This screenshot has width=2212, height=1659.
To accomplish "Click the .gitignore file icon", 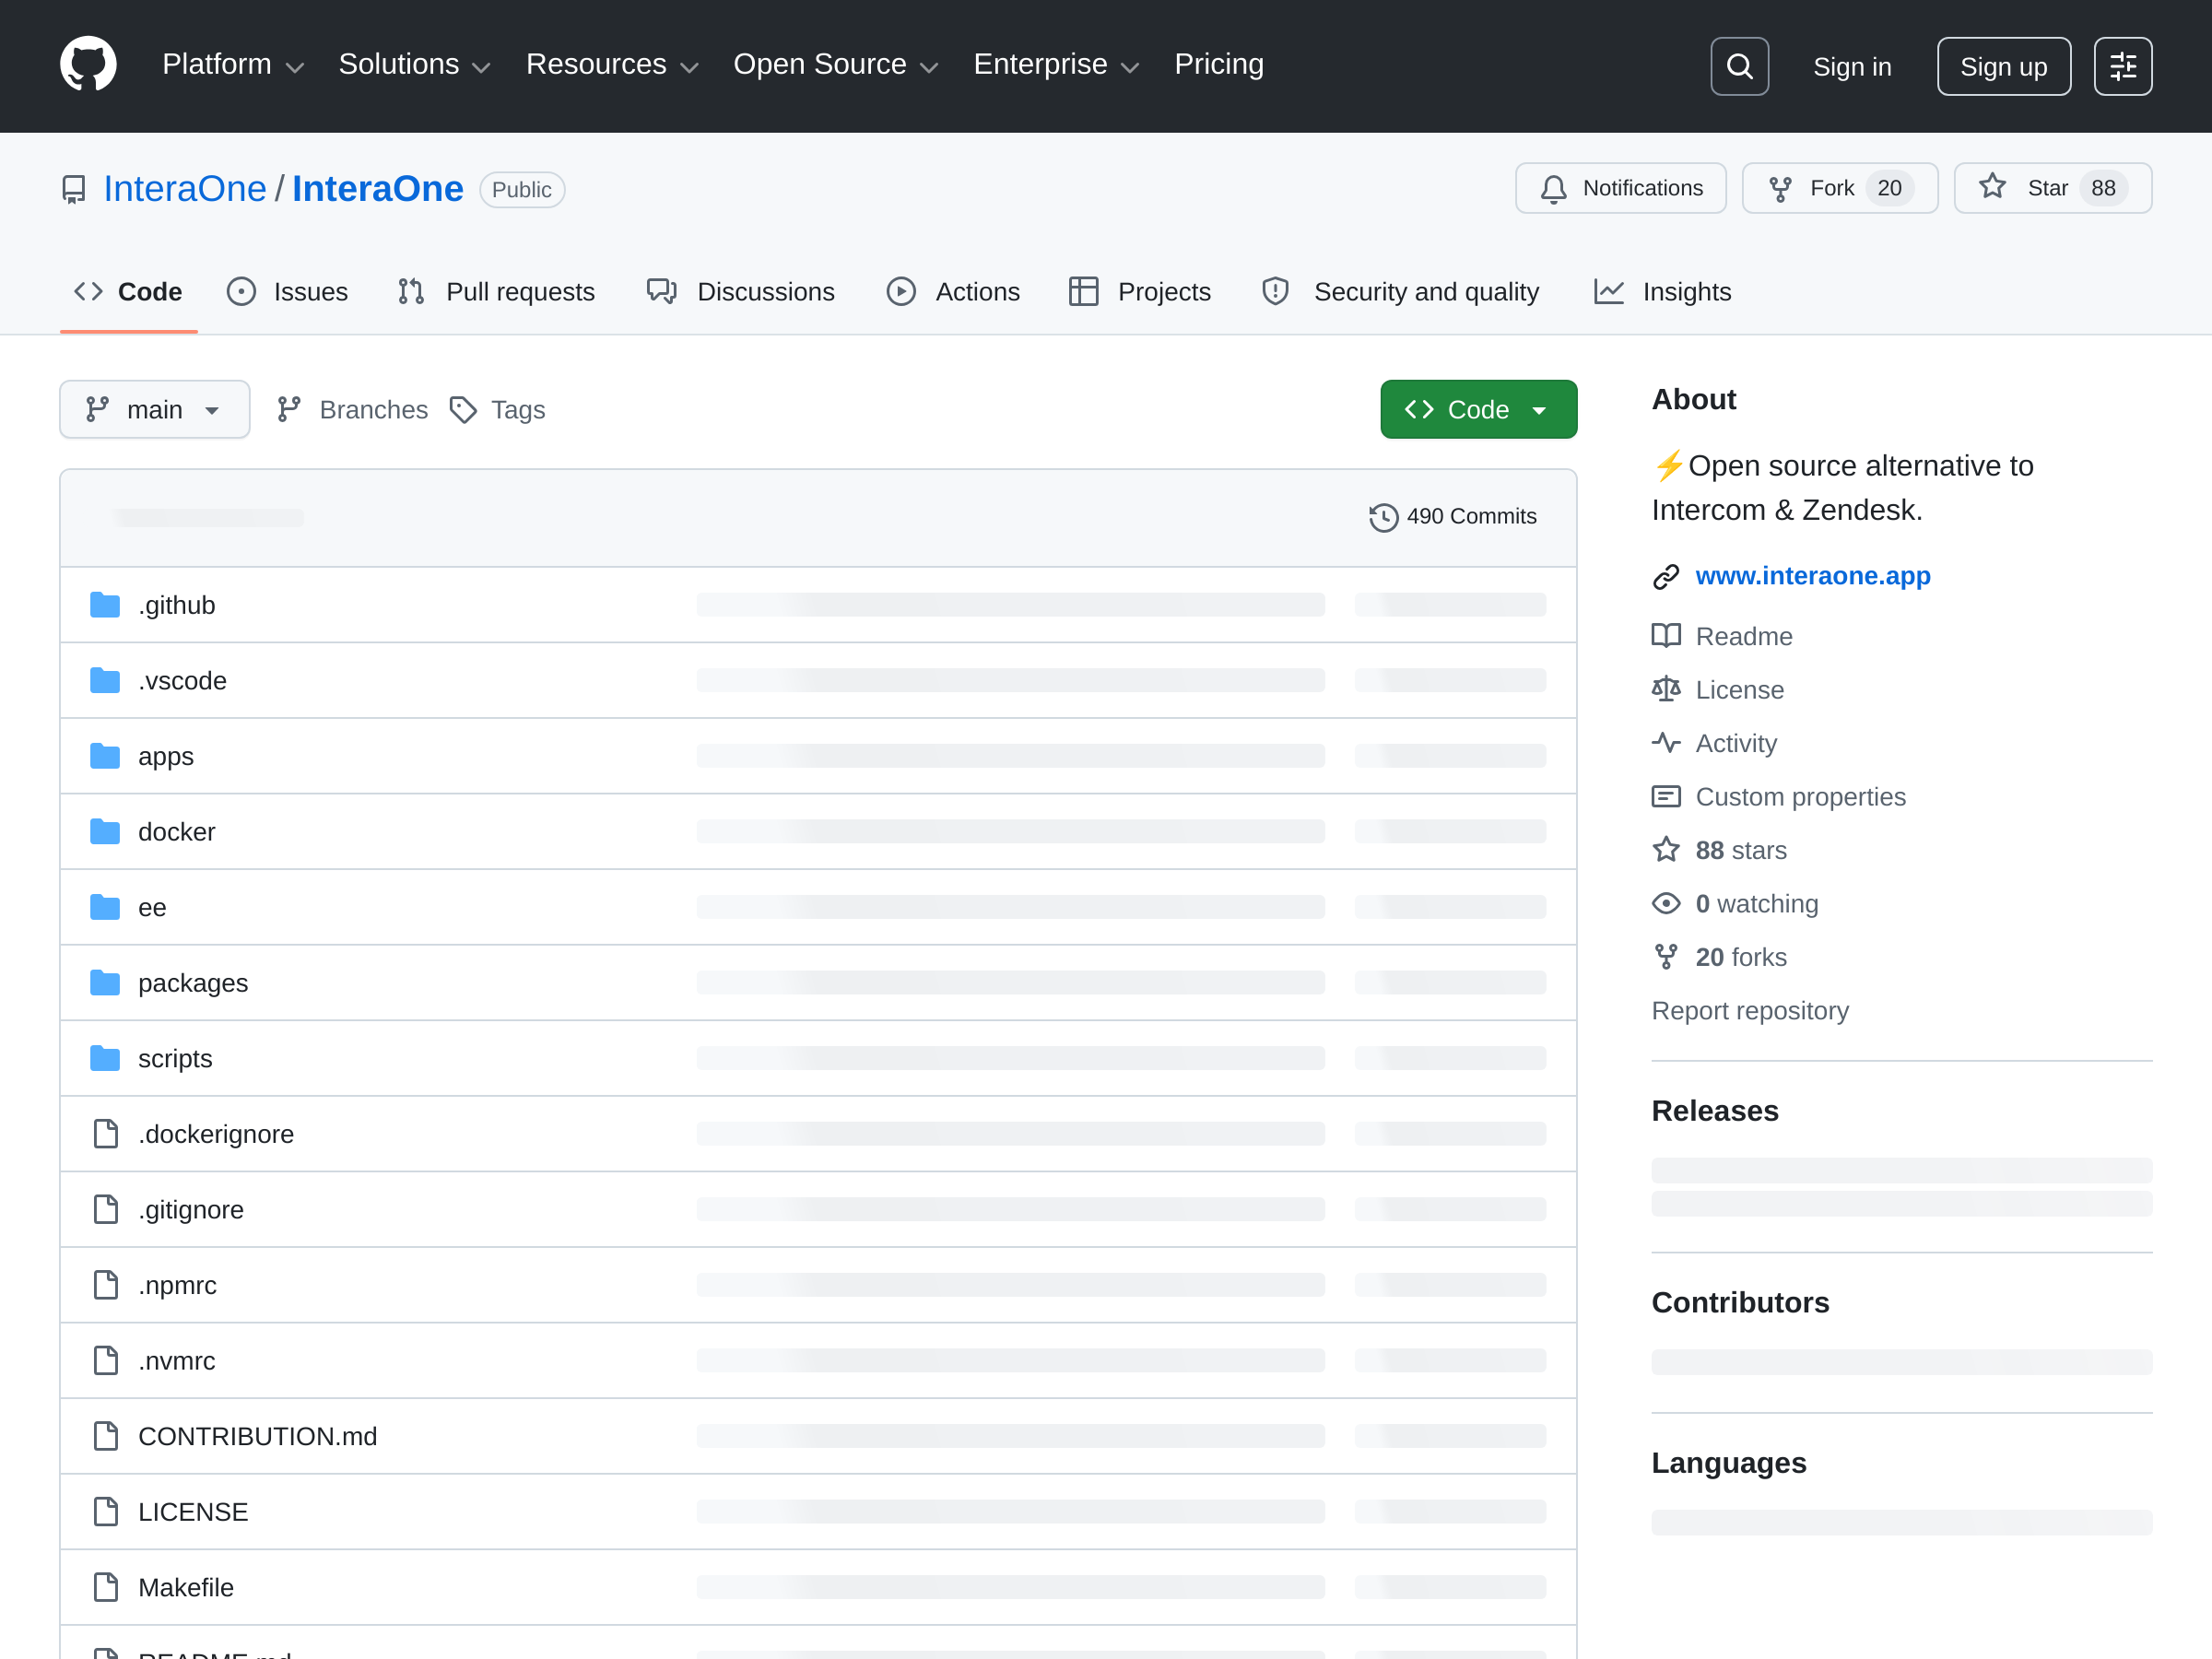I will tap(105, 1209).
